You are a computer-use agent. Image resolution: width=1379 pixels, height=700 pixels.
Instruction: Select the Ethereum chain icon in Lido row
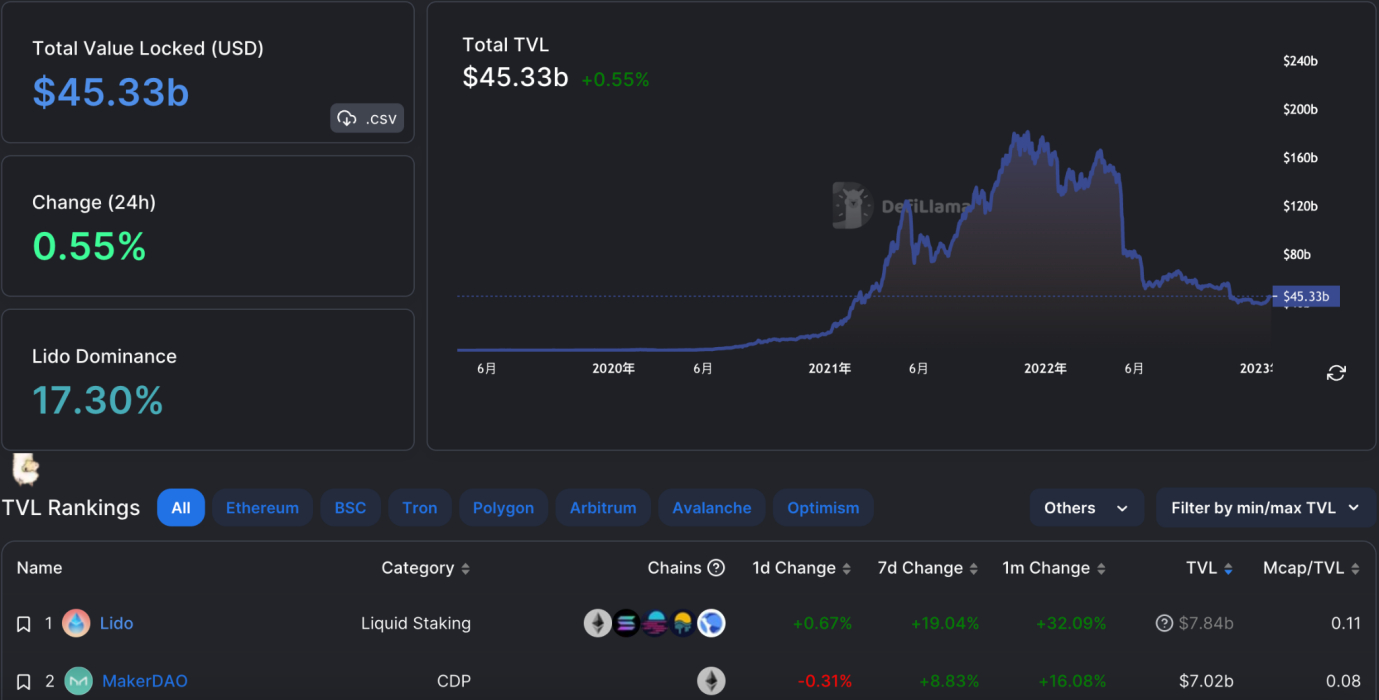point(598,623)
